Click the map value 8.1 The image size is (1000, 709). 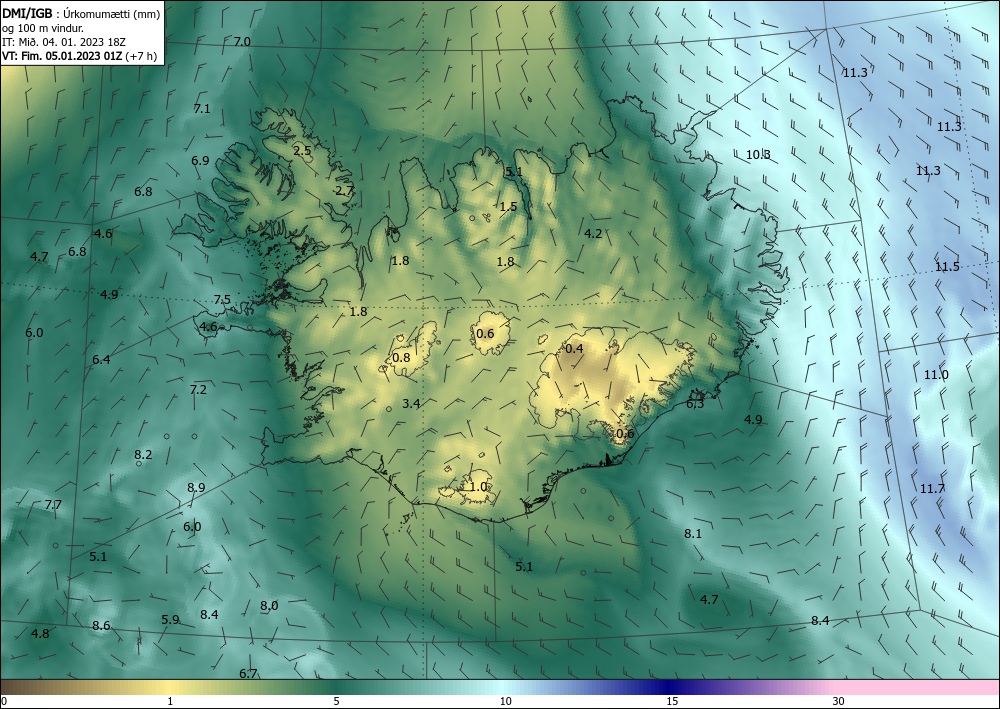click(693, 534)
